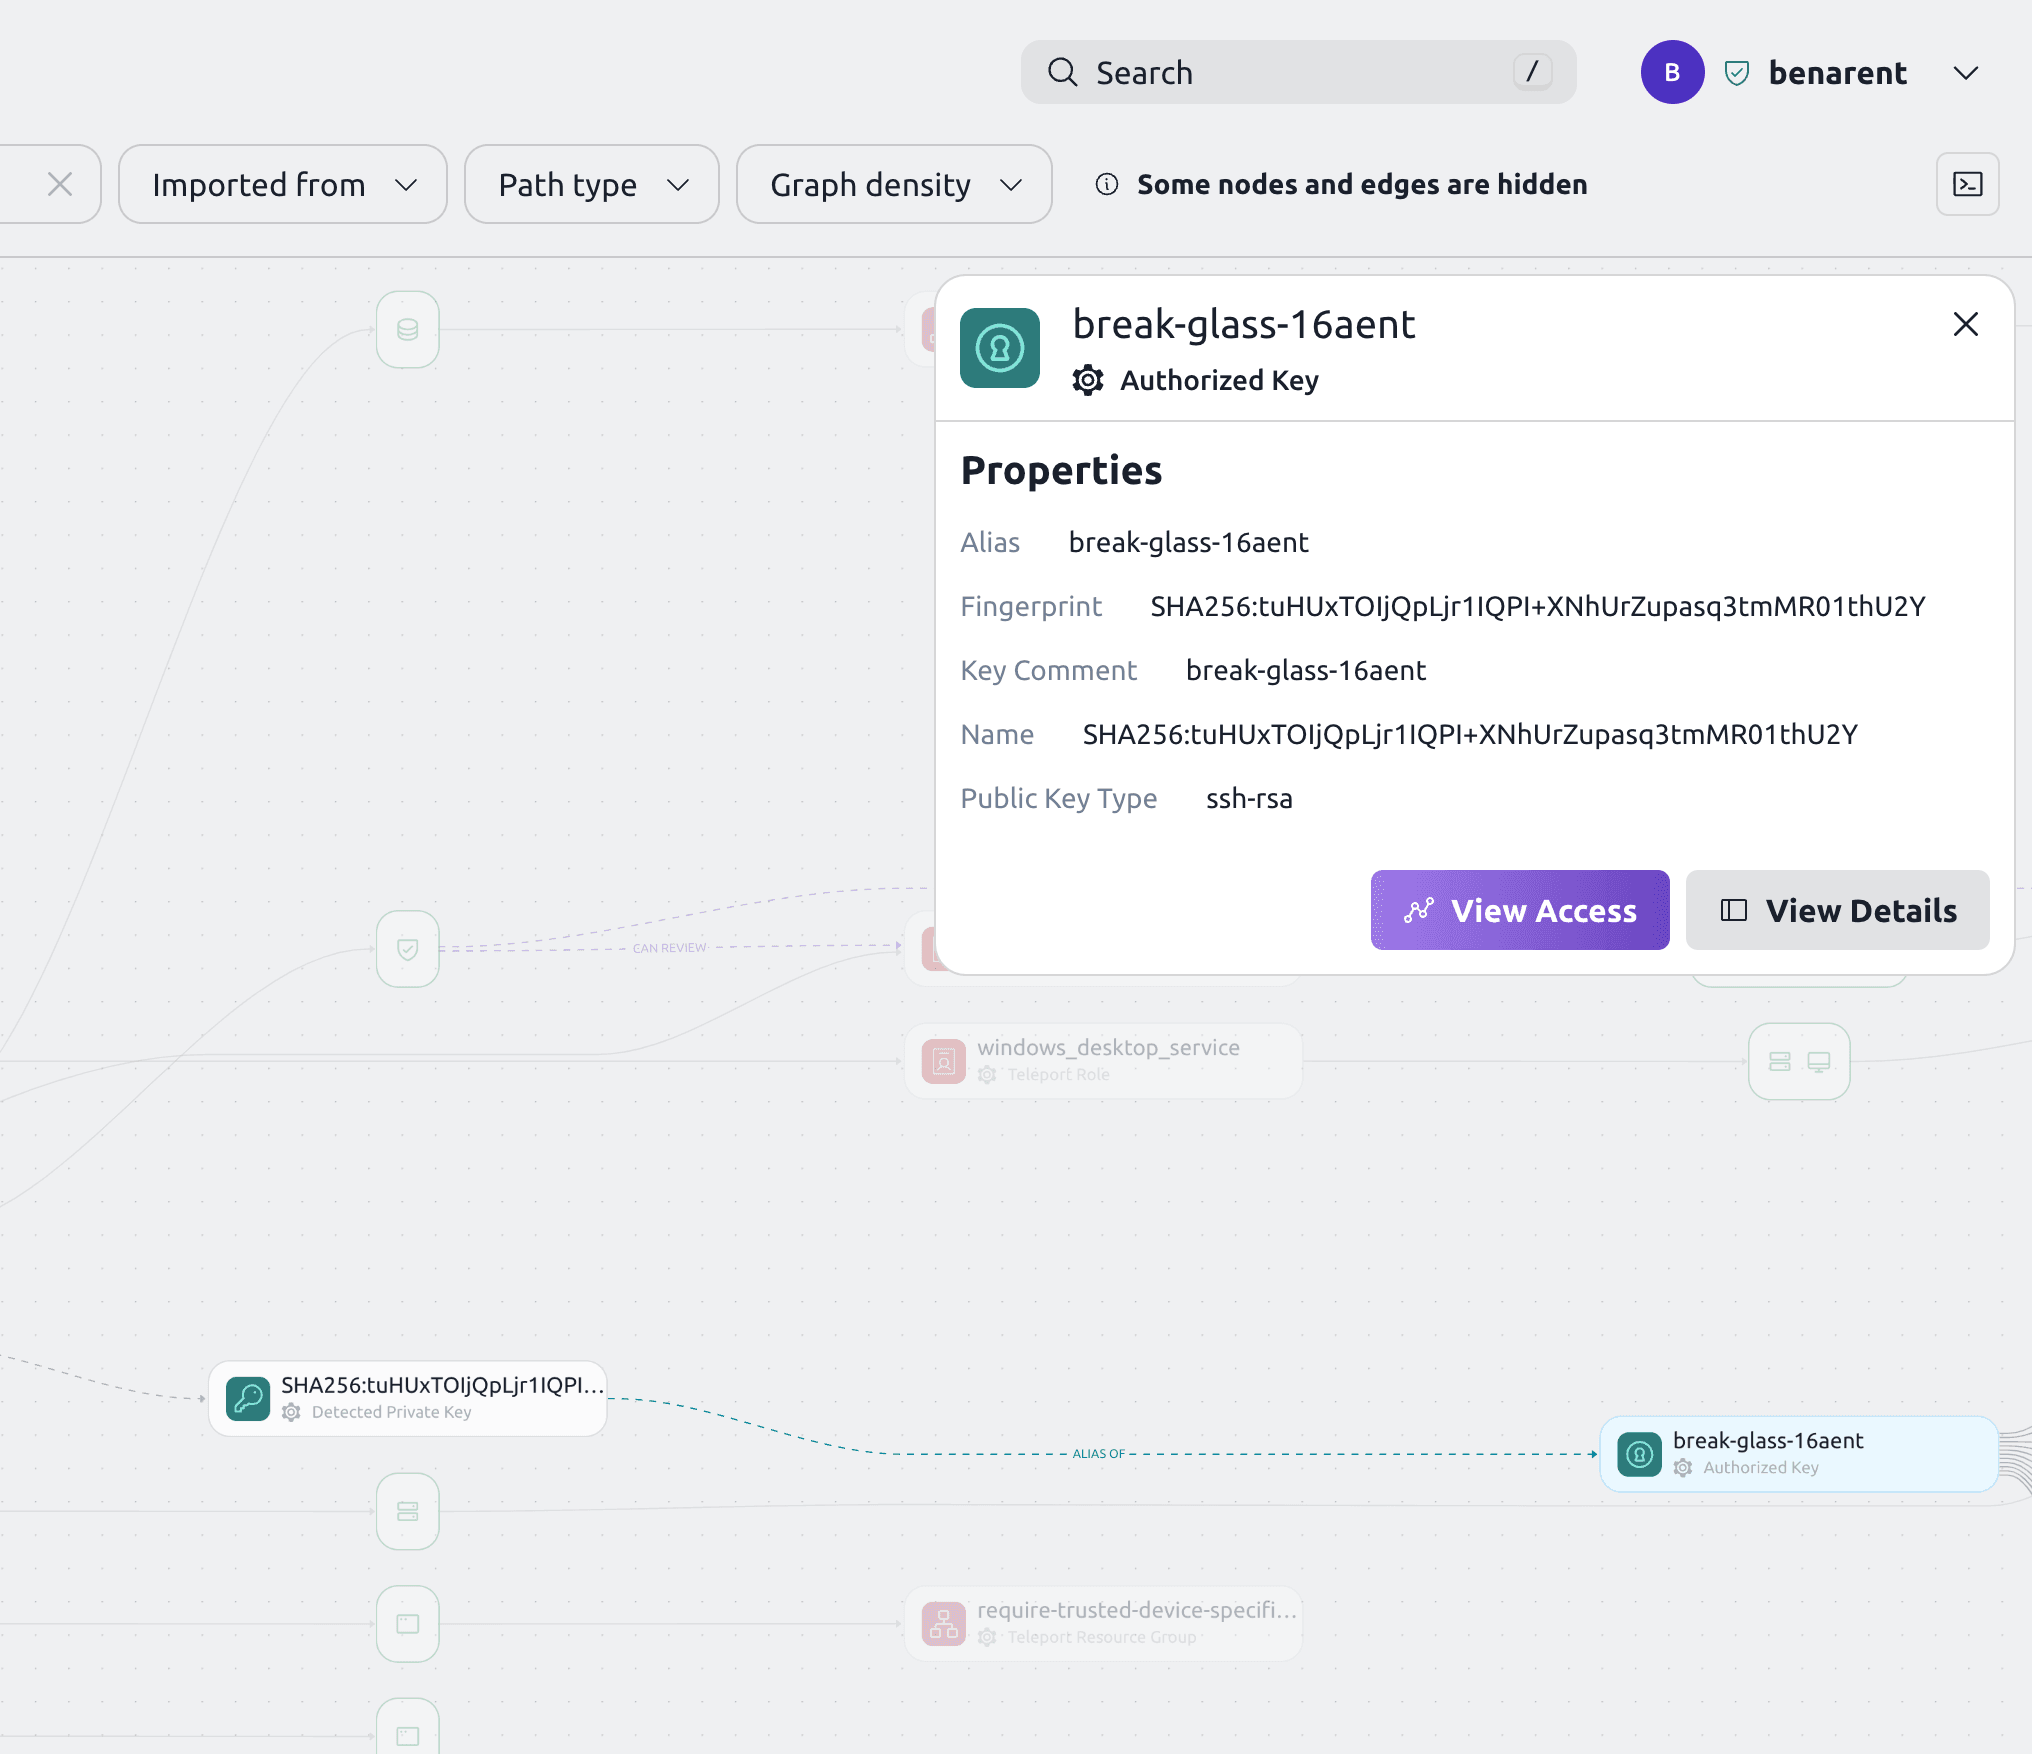Click inside the Search input field
The image size is (2032, 1754).
pos(1250,72)
